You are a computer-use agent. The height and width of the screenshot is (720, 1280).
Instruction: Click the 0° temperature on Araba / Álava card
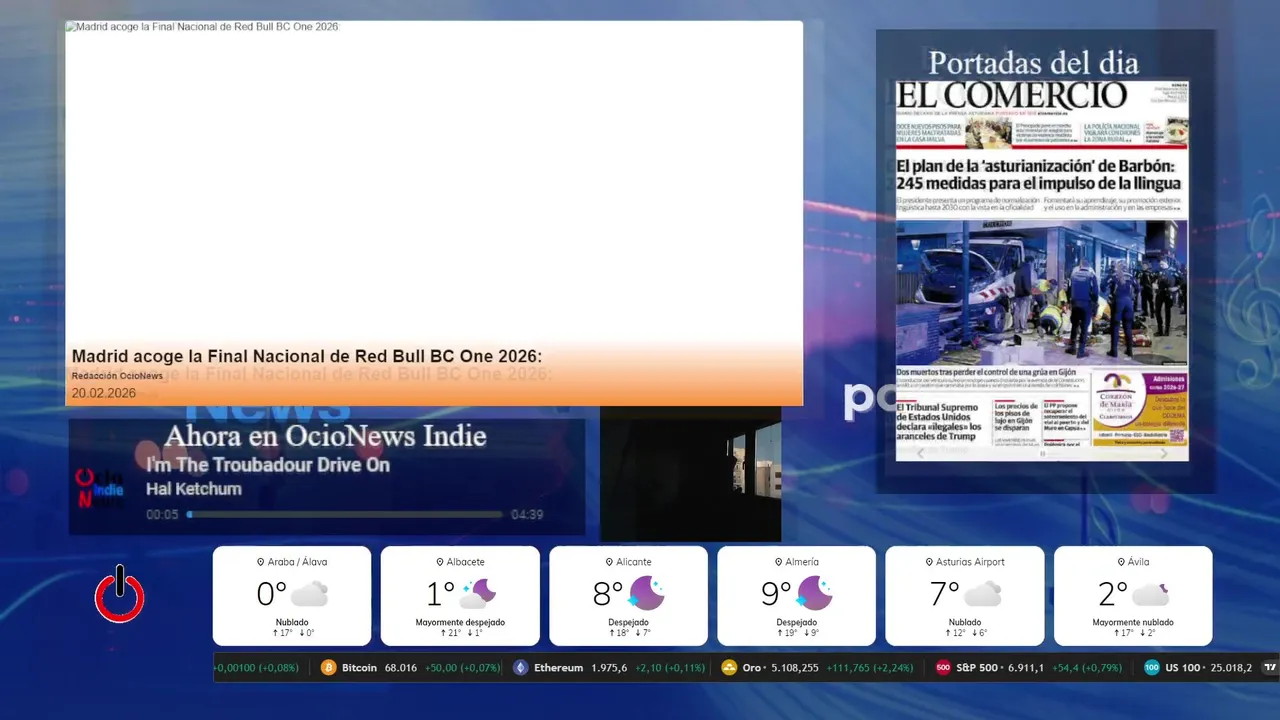(x=271, y=594)
